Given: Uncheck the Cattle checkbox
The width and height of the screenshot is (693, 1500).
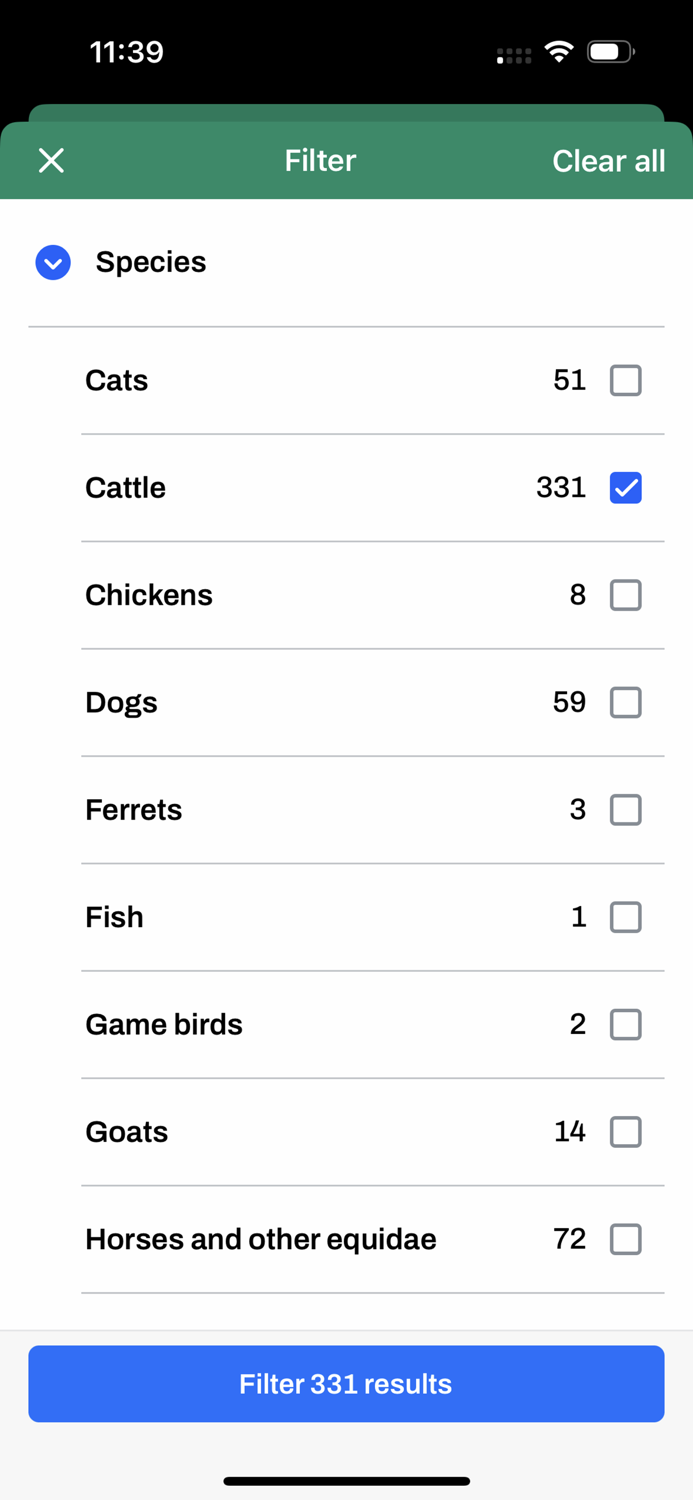Looking at the screenshot, I should (x=626, y=488).
